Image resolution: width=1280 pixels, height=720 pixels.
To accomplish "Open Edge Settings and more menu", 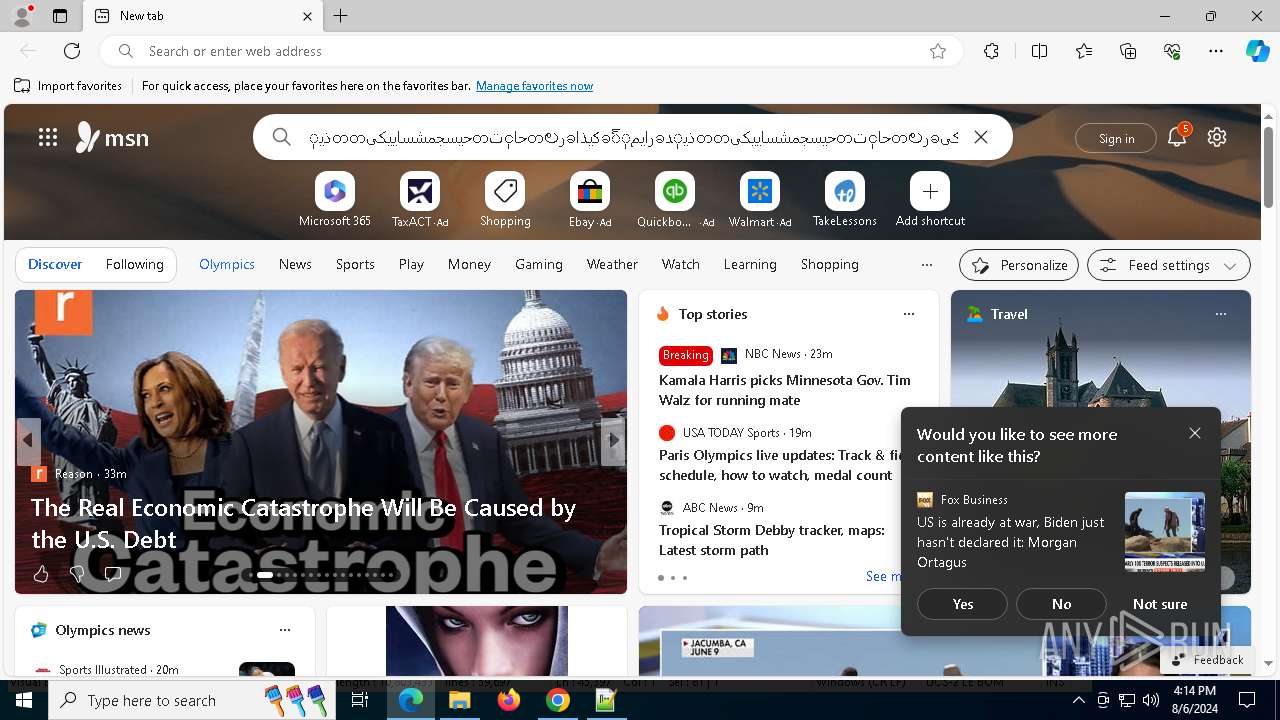I will (x=1216, y=51).
